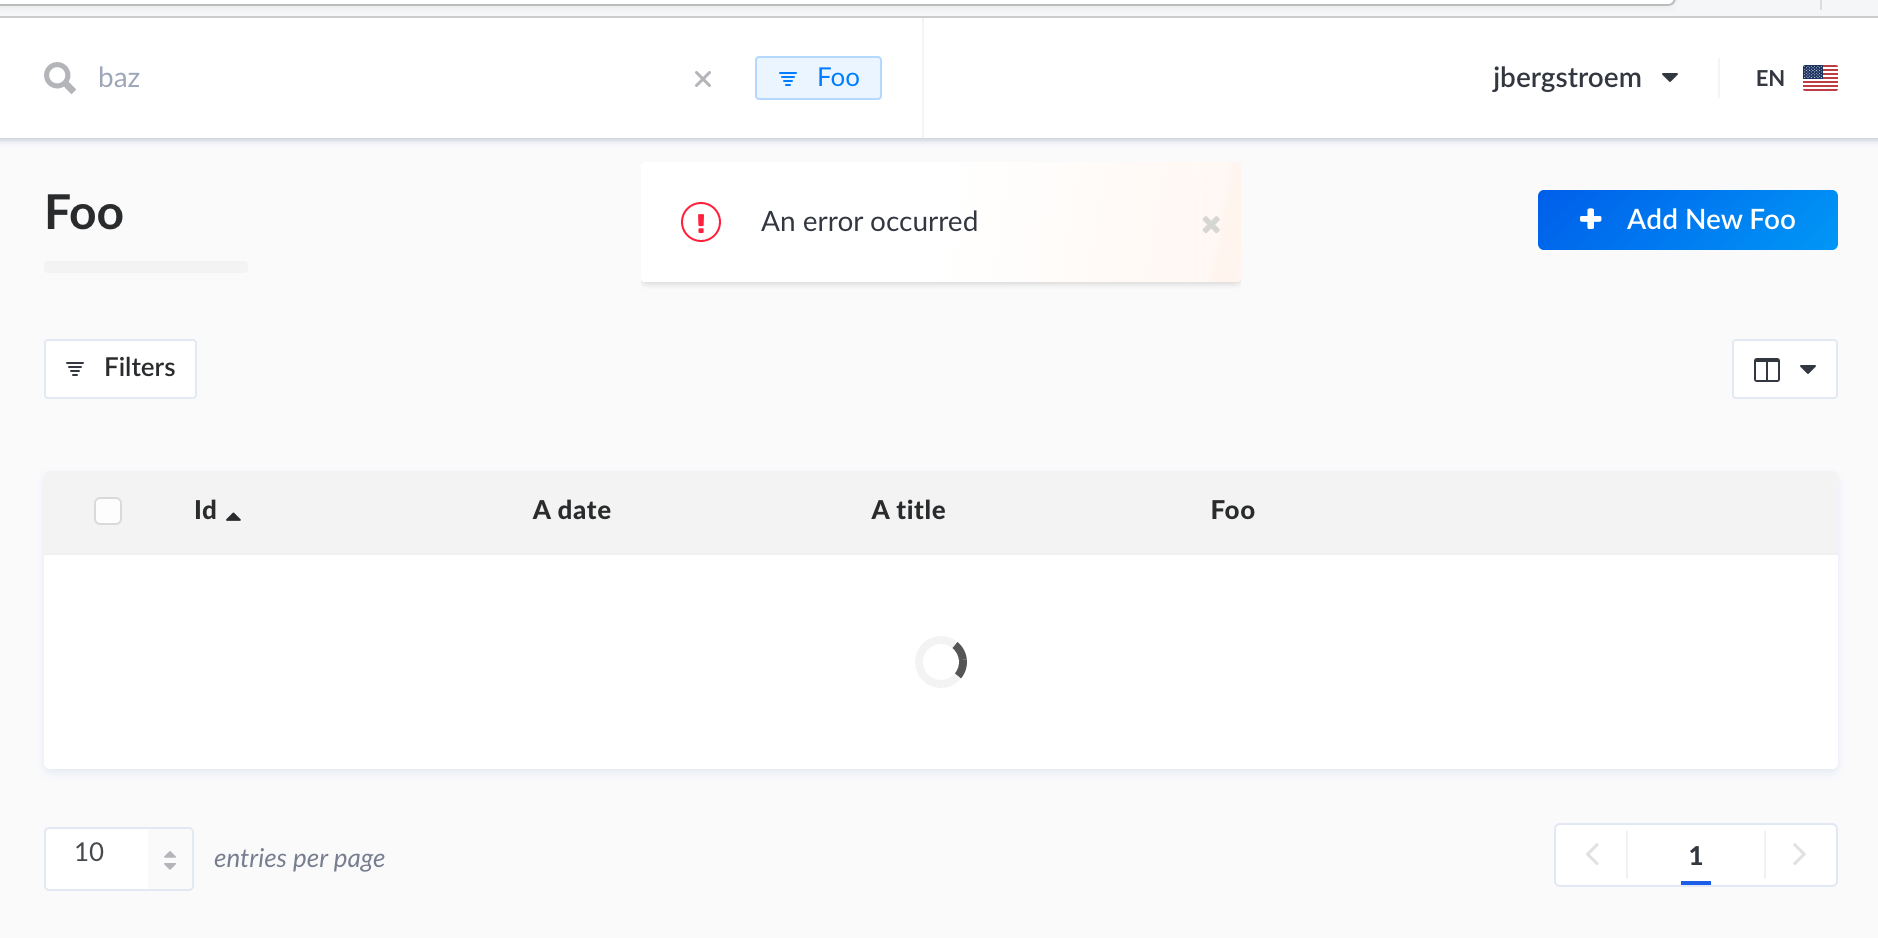Close the 'An error occurred' notification
The height and width of the screenshot is (938, 1878).
point(1212,224)
